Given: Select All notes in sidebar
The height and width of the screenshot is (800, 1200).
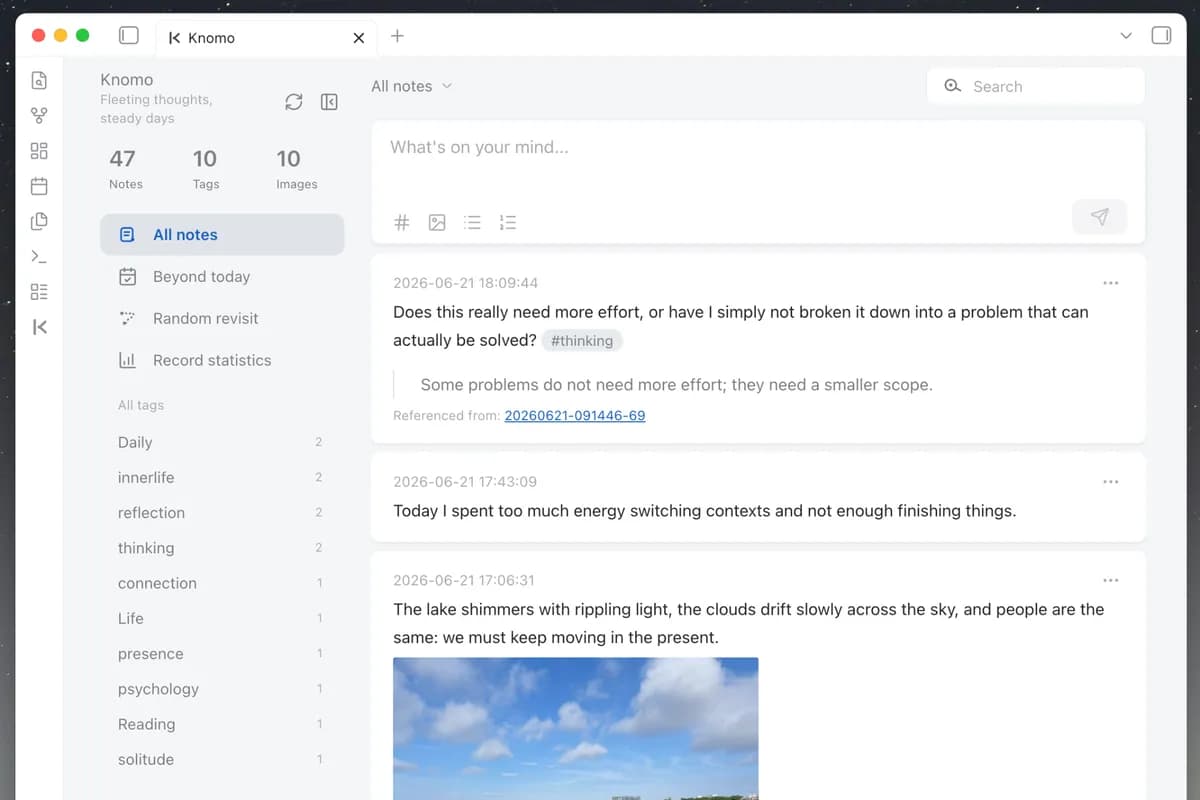Looking at the screenshot, I should 222,235.
